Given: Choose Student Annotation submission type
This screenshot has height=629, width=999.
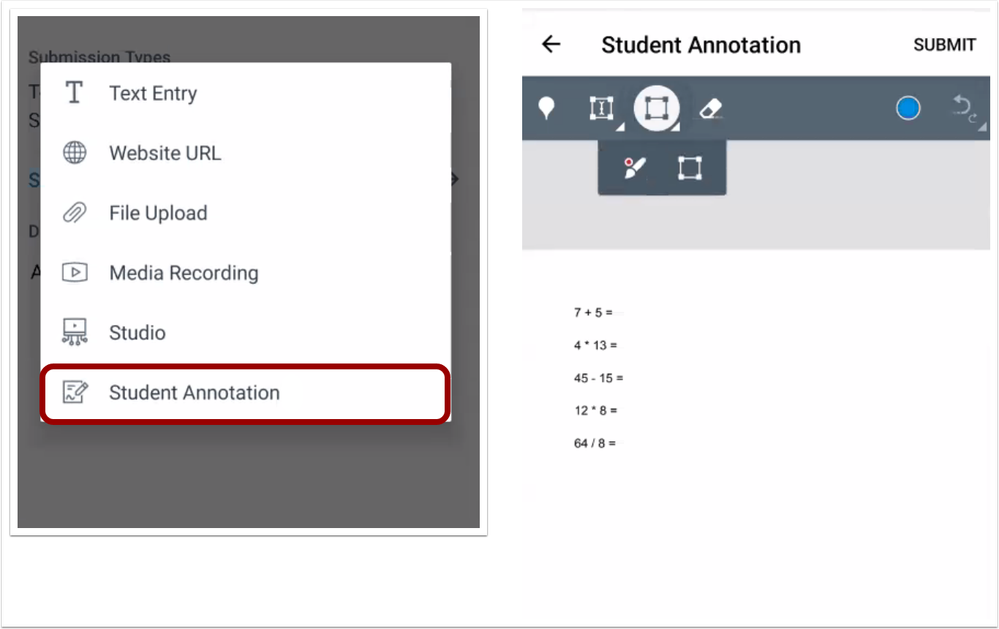Looking at the screenshot, I should coord(245,393).
